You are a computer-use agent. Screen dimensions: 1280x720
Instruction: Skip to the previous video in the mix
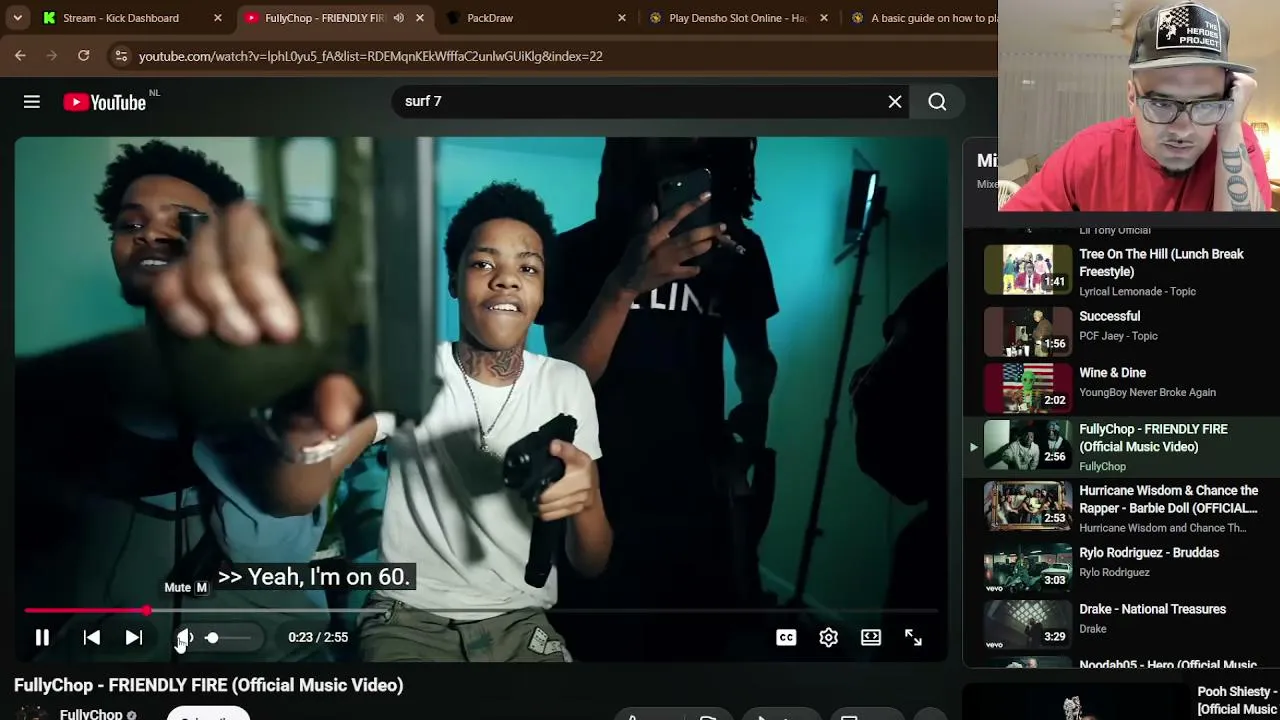tap(91, 637)
